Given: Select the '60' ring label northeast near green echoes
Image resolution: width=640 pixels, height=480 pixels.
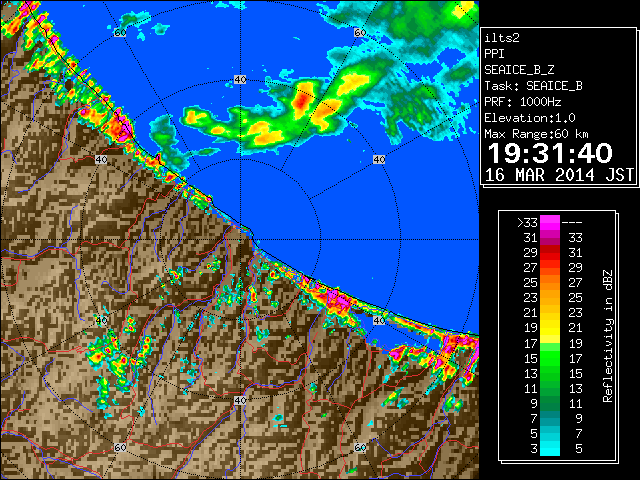Looking at the screenshot, I should [x=360, y=33].
